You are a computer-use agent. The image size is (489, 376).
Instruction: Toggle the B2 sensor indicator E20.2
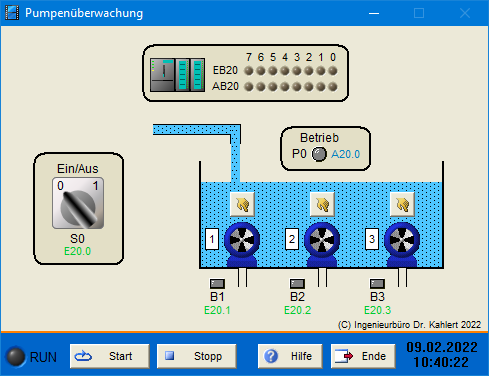tap(297, 284)
